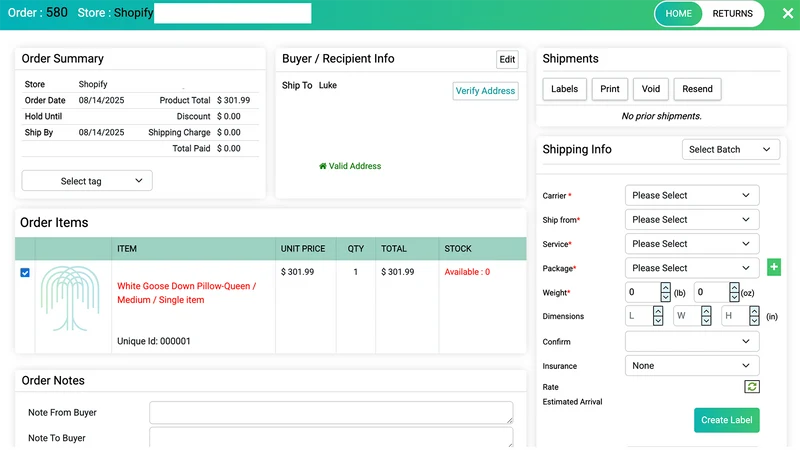Switch to the HOME tab
This screenshot has width=800, height=450.
point(678,14)
